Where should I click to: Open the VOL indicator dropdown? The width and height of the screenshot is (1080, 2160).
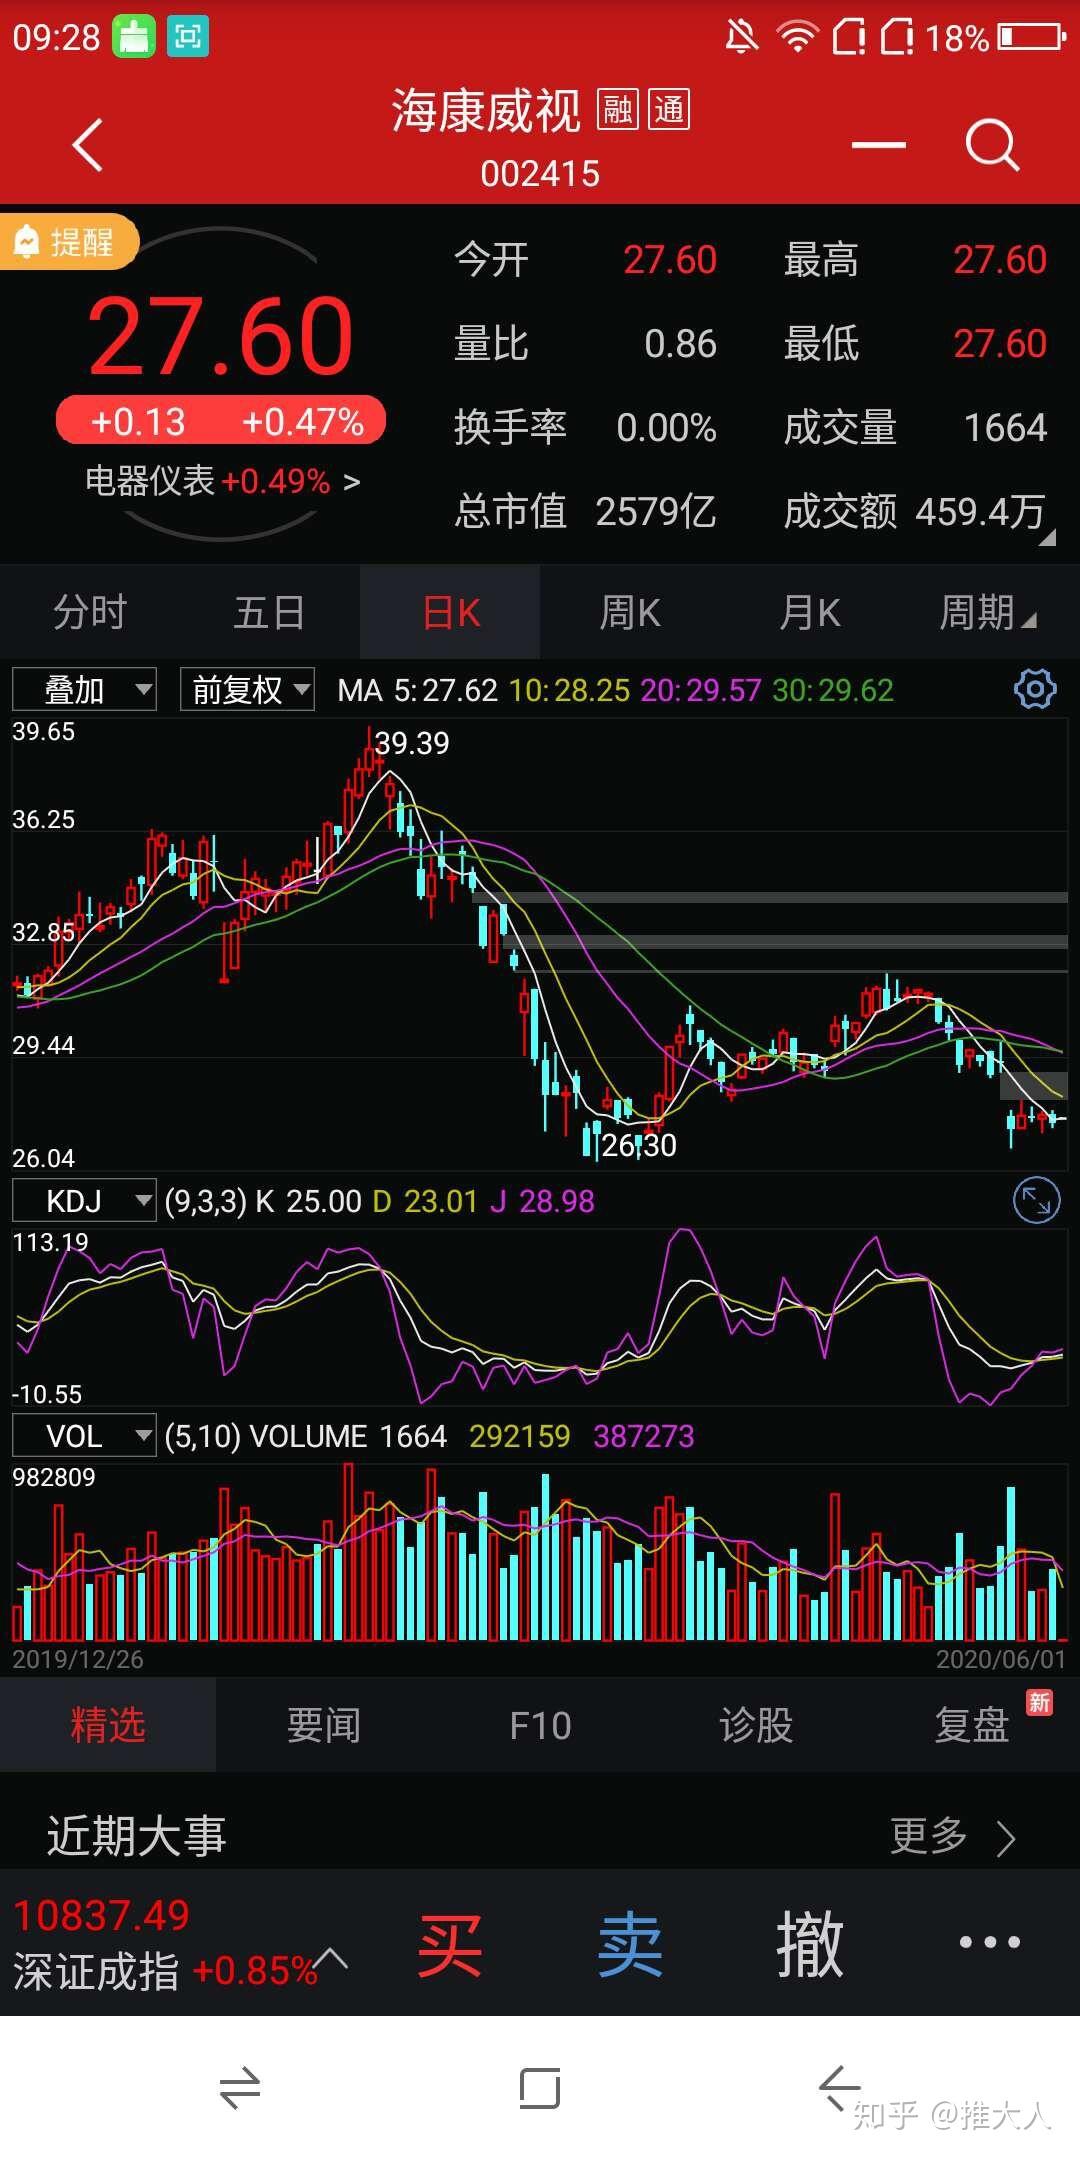pyautogui.click(x=84, y=1436)
